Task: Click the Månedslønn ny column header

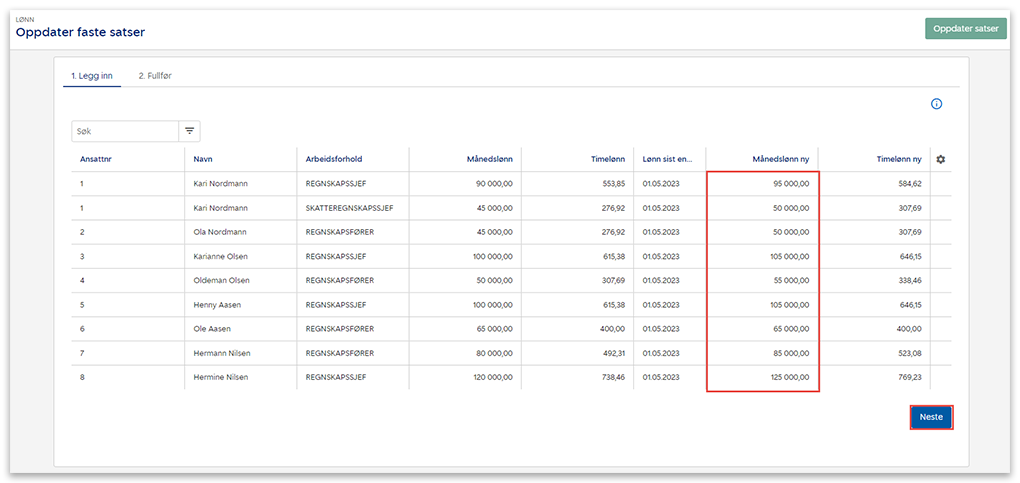Action: [x=780, y=160]
